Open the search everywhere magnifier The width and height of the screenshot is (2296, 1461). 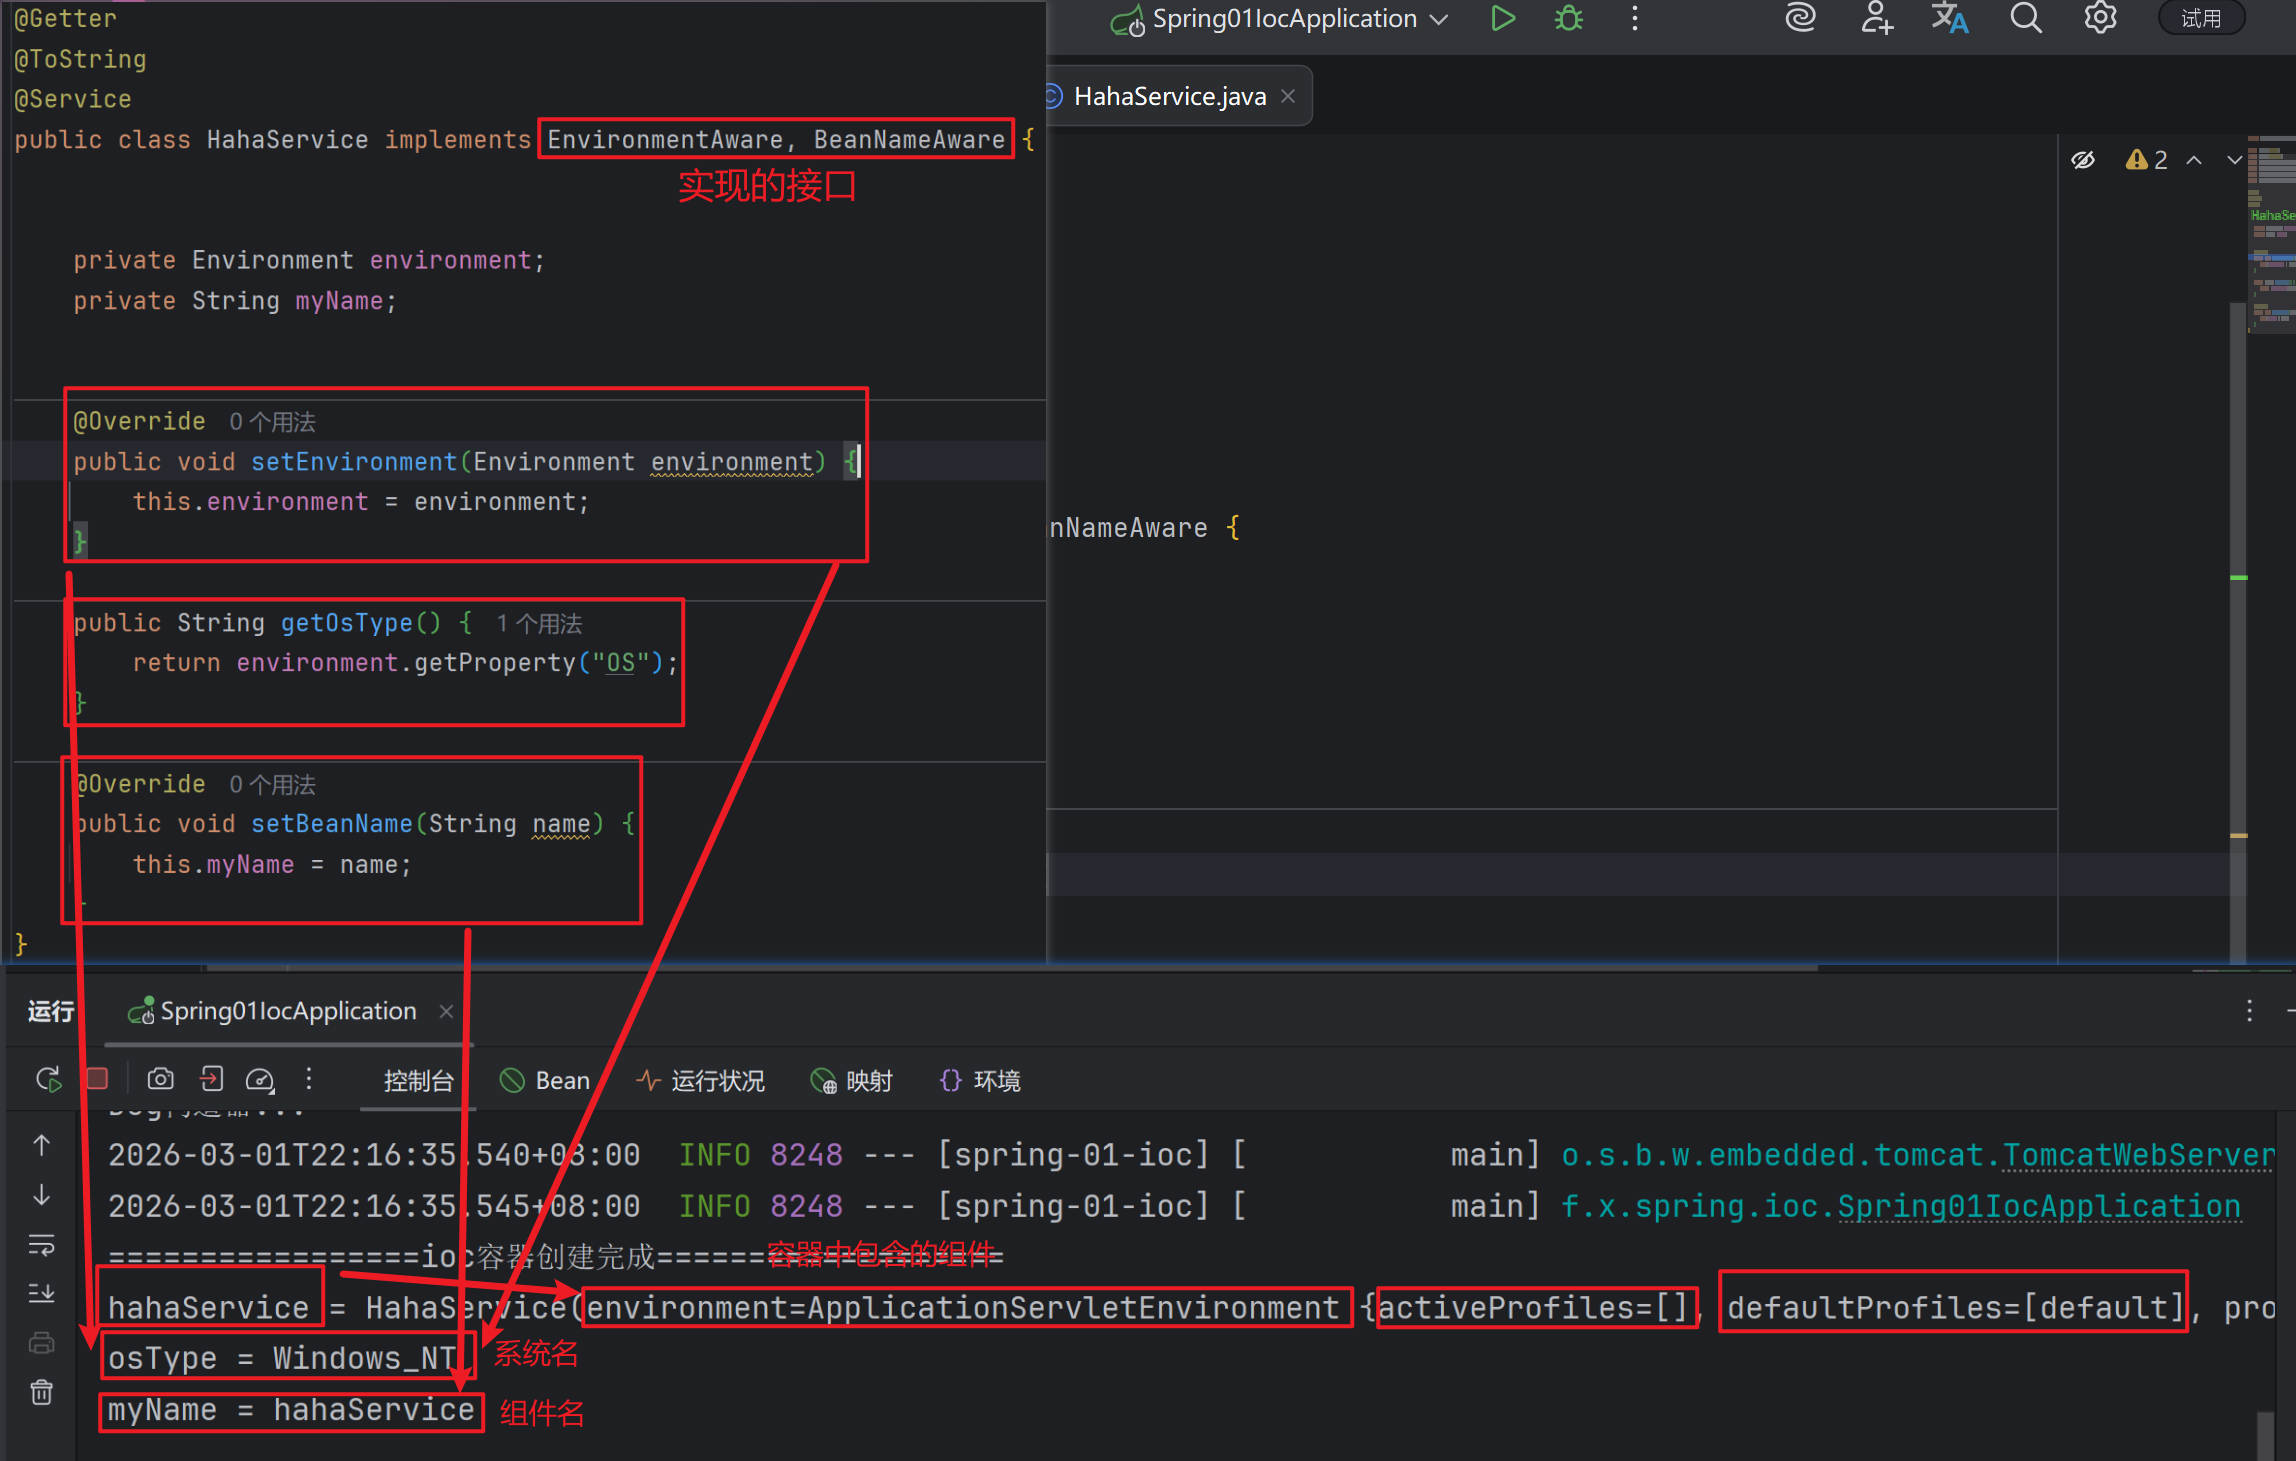pos(2025,18)
